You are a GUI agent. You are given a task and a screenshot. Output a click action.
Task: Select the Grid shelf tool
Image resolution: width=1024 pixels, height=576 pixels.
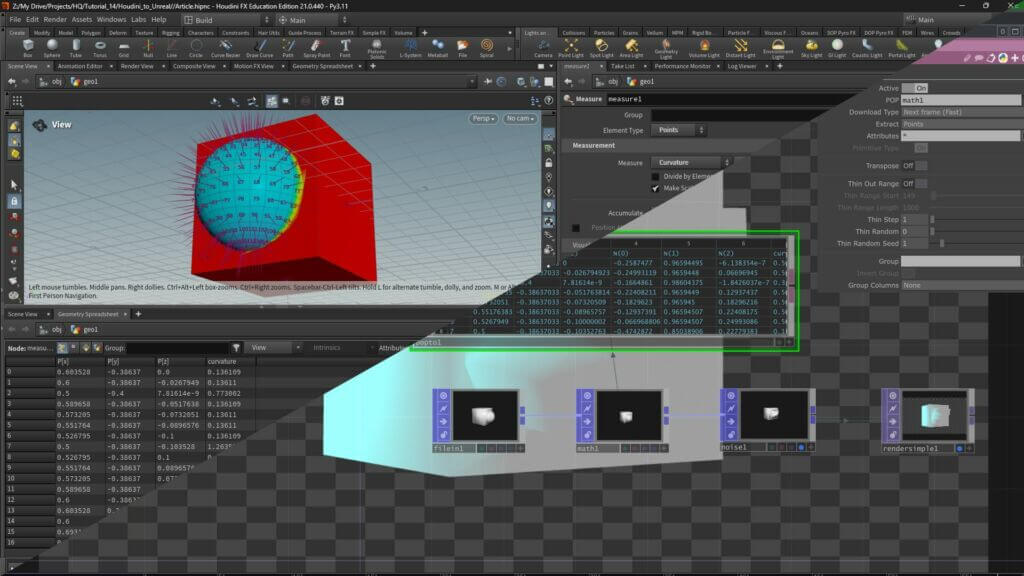124,48
